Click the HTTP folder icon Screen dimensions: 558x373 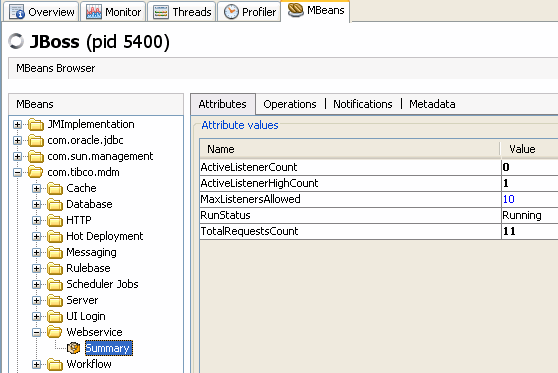[55, 221]
